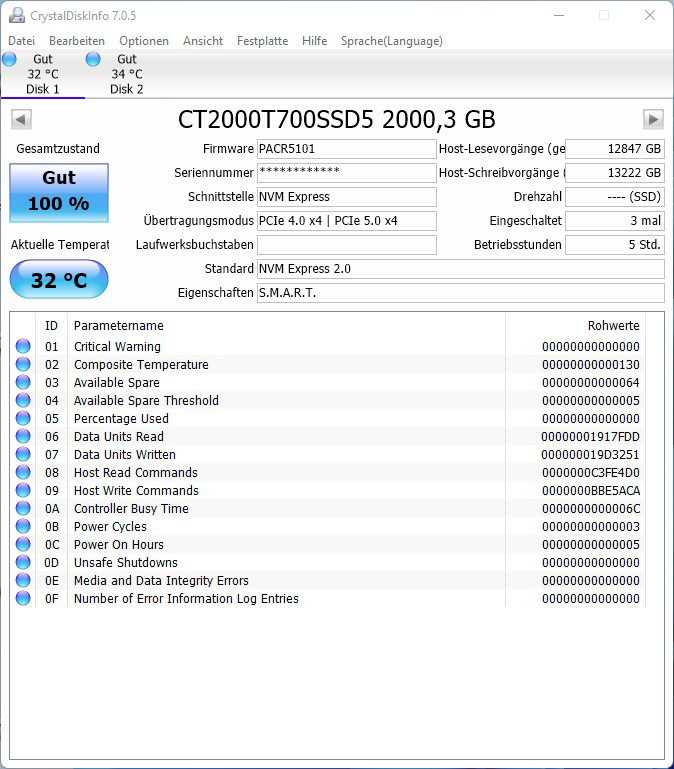The image size is (674, 769).
Task: Open the Festplatte menu
Action: (x=262, y=41)
